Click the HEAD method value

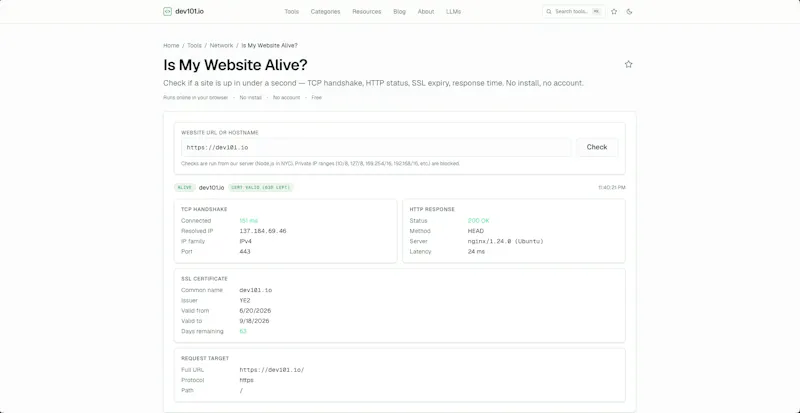pos(476,231)
